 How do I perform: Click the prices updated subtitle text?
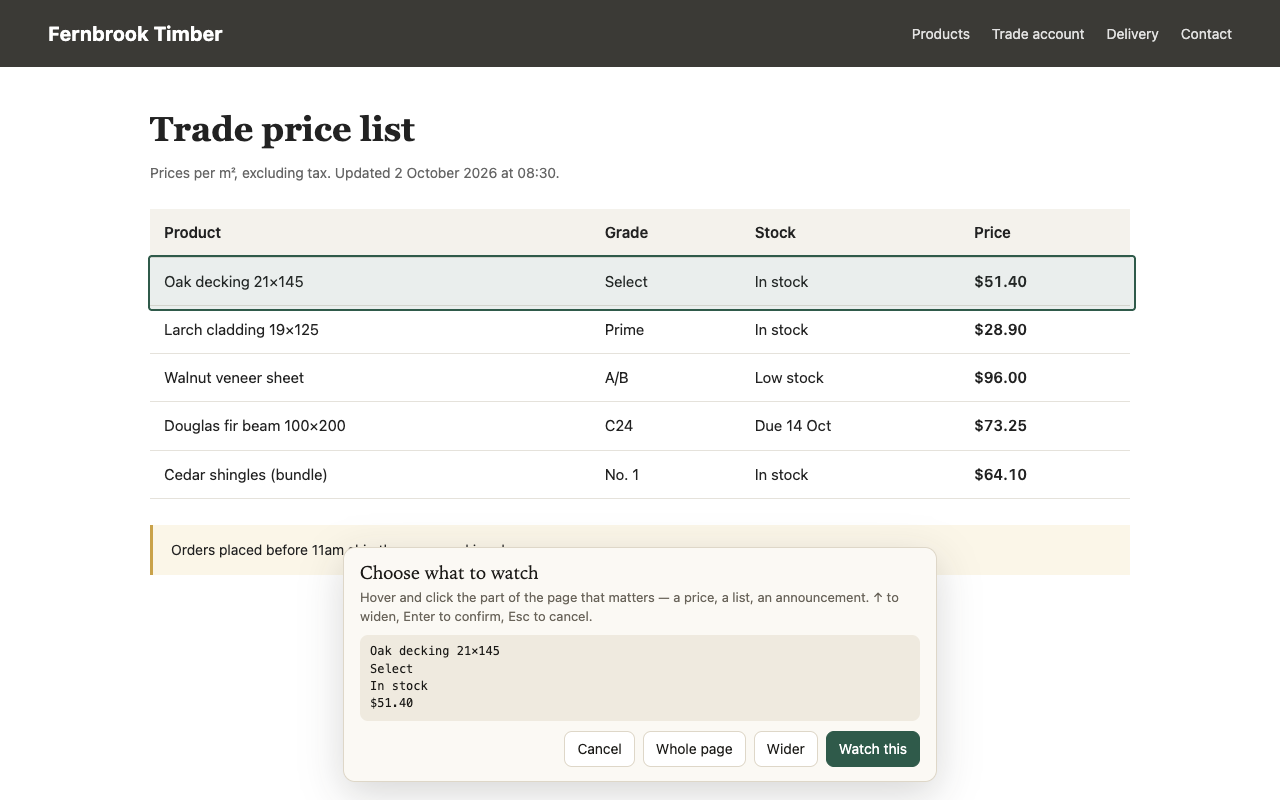tap(355, 173)
